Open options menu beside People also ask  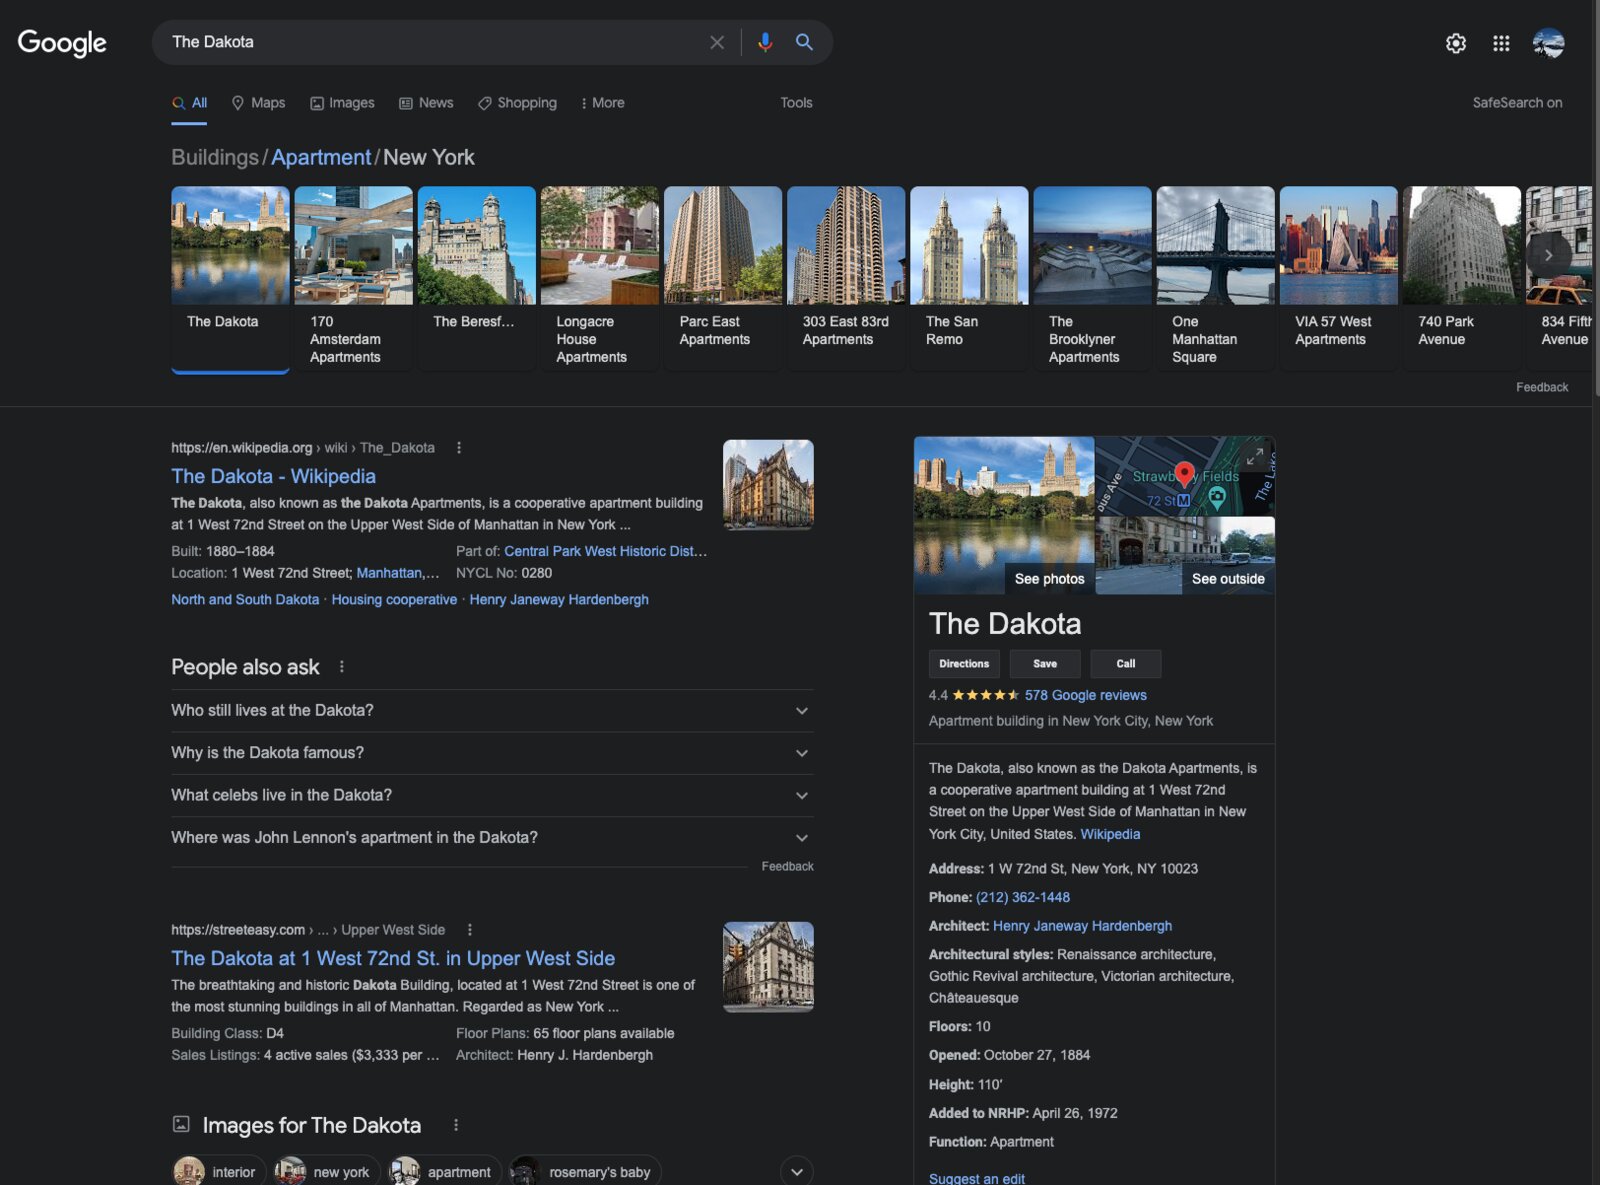click(x=342, y=667)
